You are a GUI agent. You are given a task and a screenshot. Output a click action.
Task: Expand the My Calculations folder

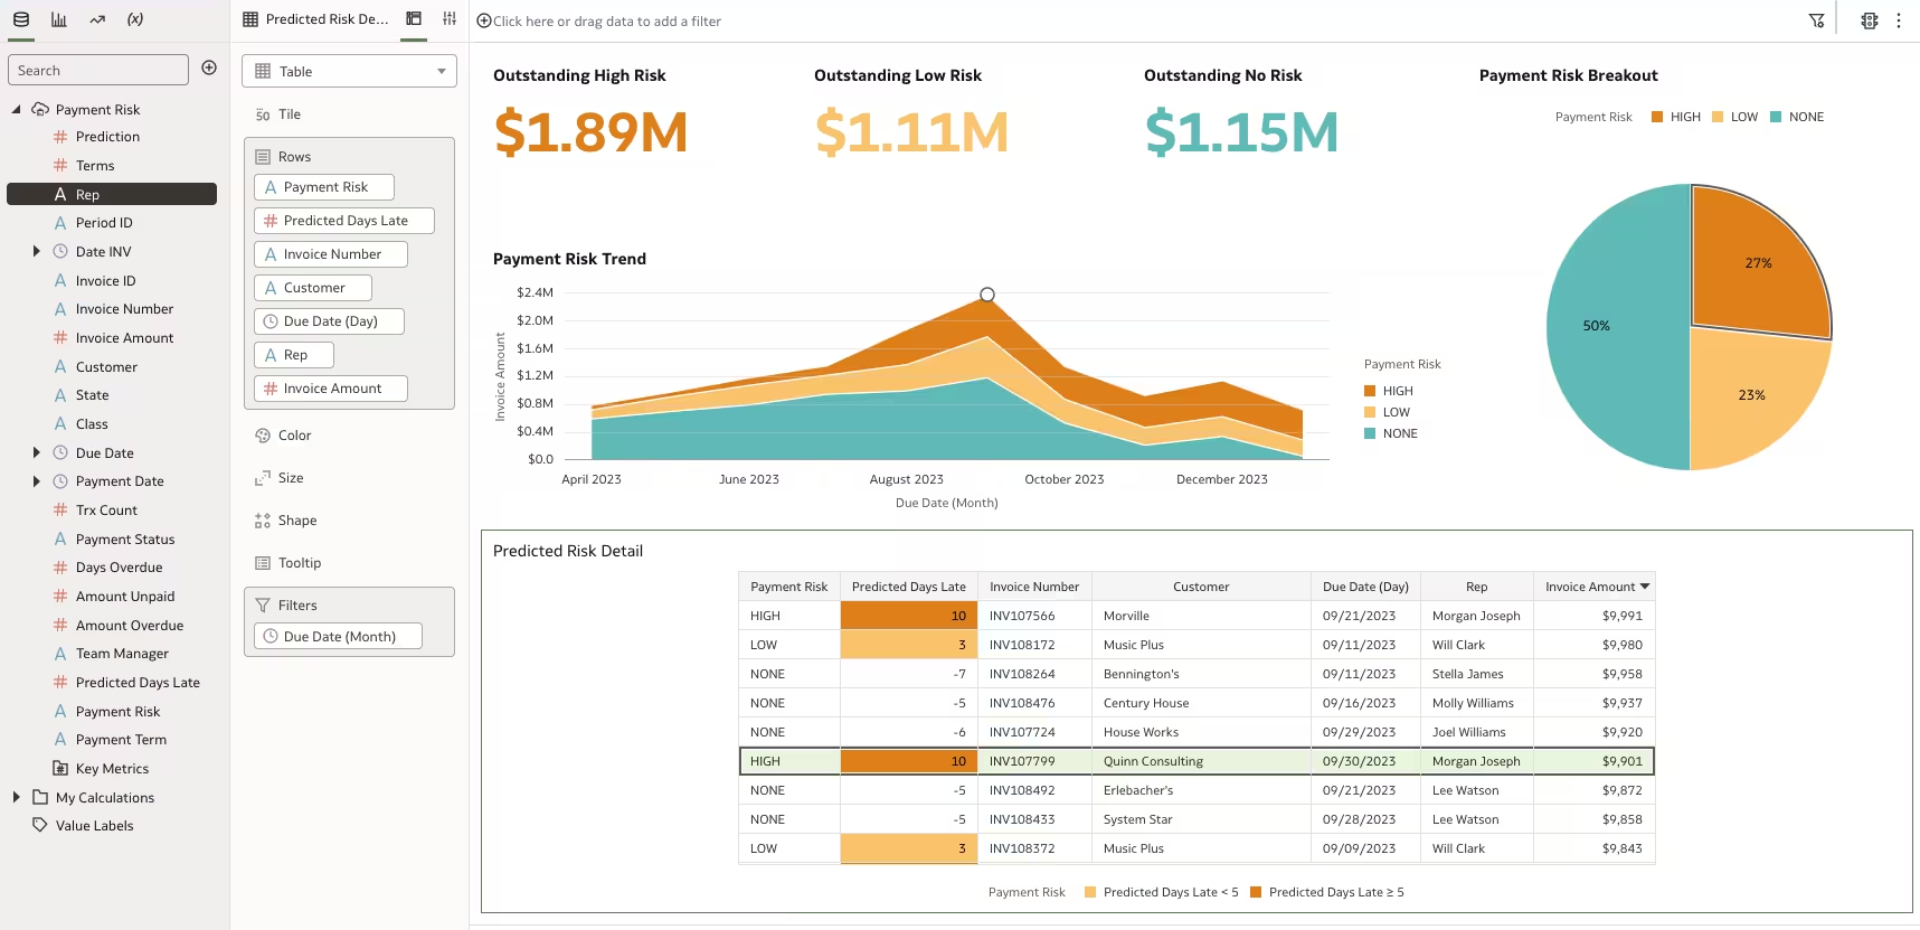tap(16, 797)
